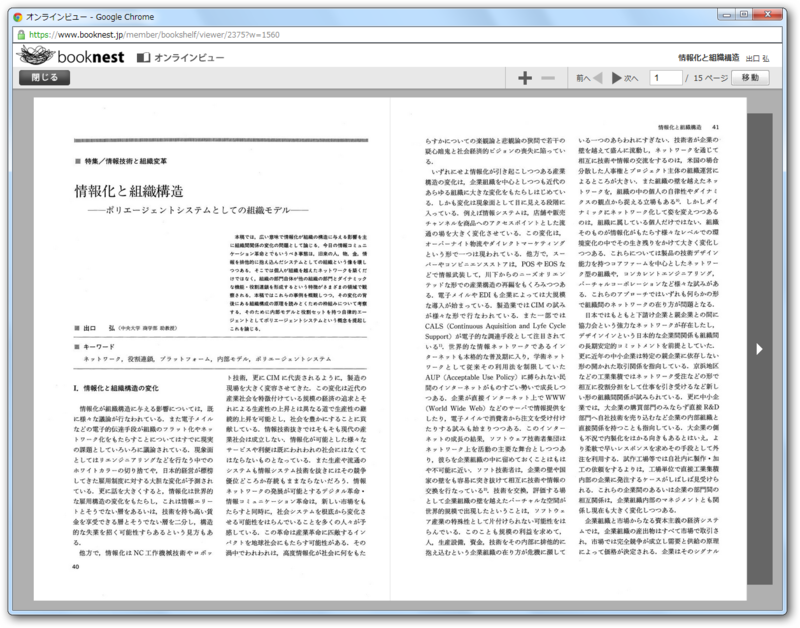Click the left page of the document
The image size is (800, 628).
point(212,349)
